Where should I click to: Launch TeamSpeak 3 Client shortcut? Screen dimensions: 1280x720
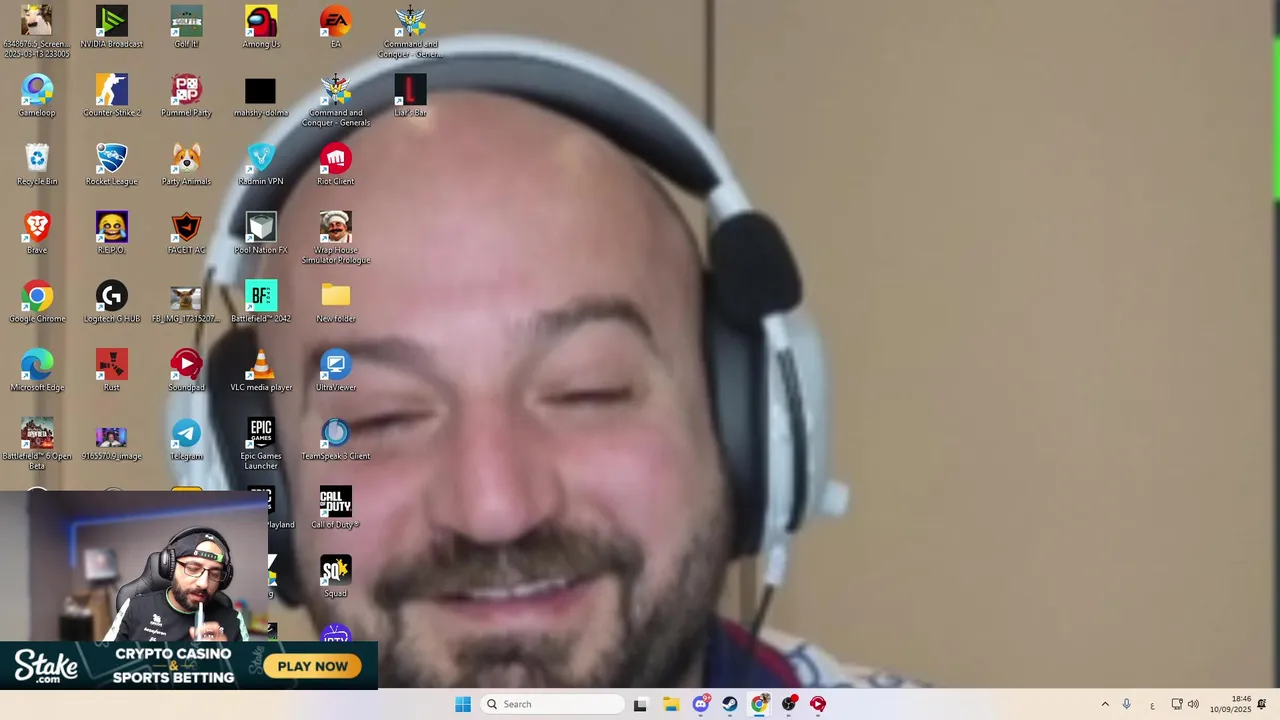click(x=336, y=440)
